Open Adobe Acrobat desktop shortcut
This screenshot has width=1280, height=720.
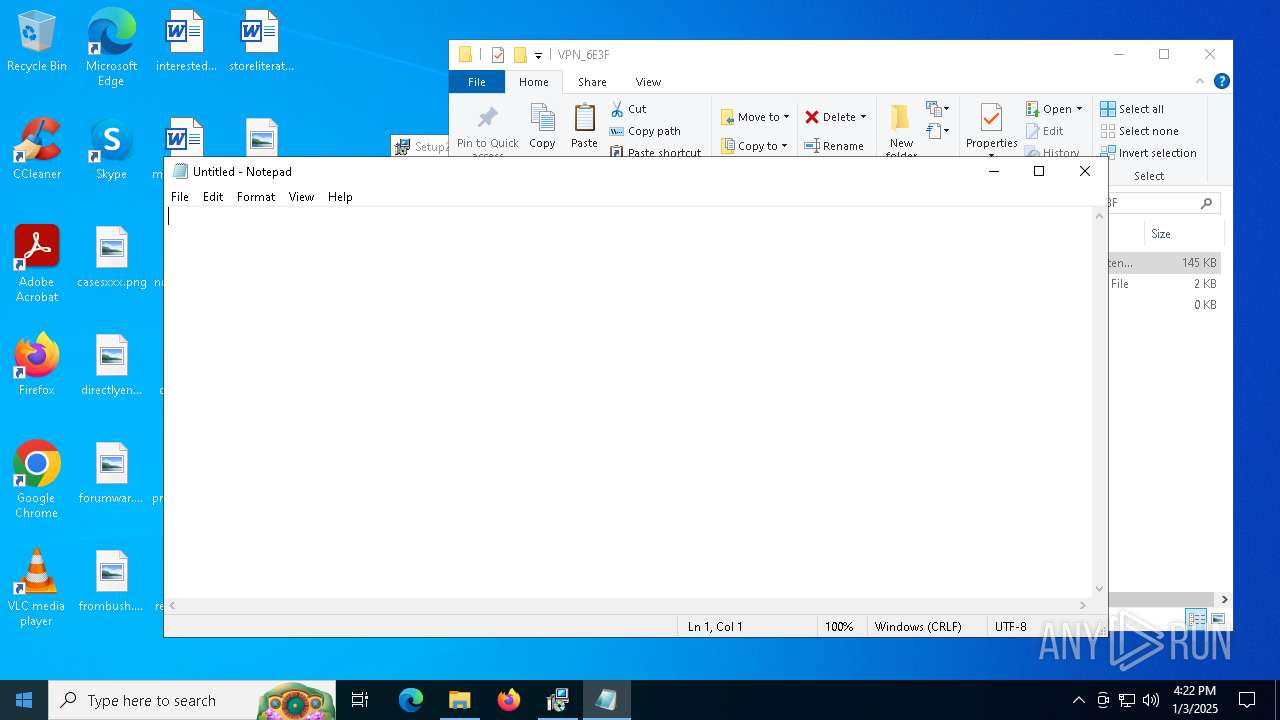(37, 264)
